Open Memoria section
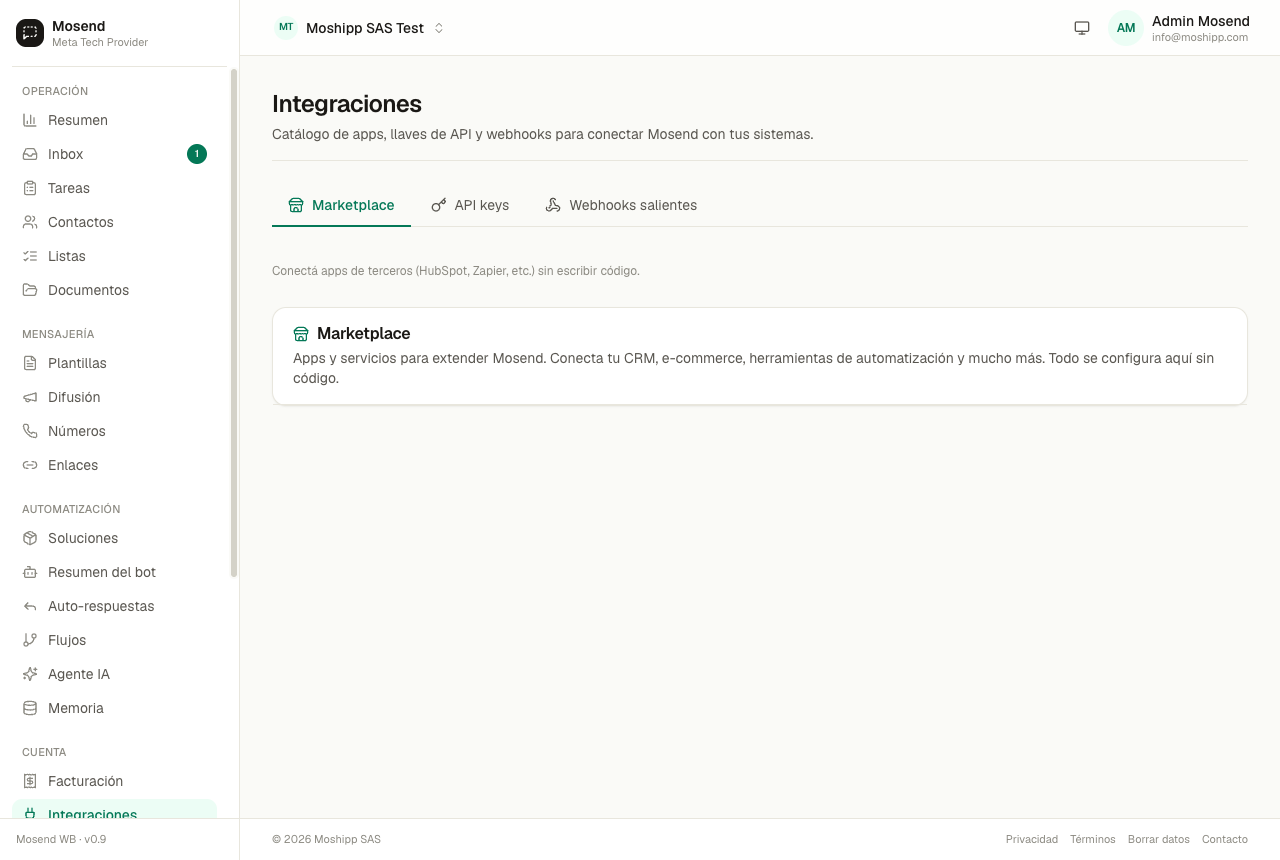 (x=114, y=708)
